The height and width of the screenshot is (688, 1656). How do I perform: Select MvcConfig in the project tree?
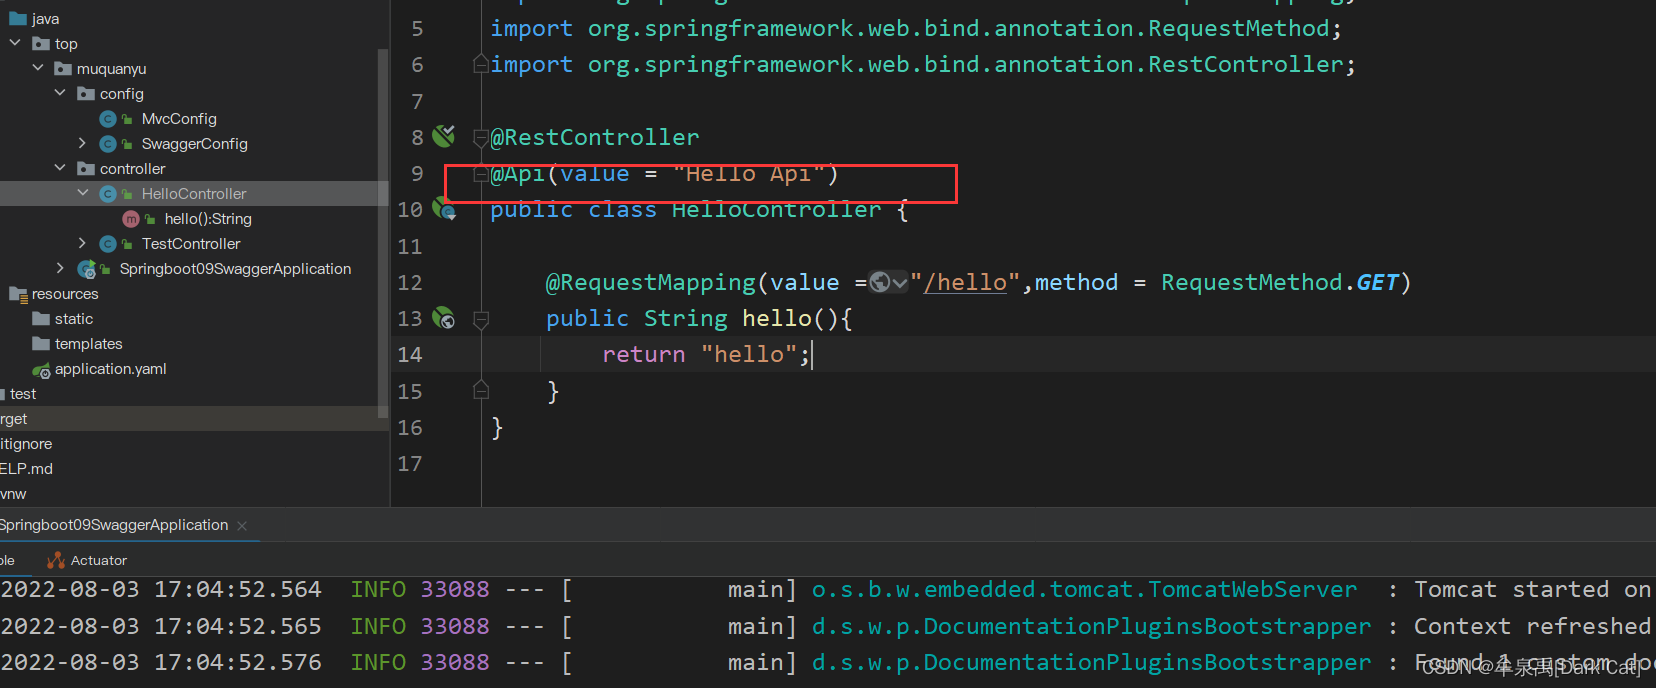click(x=179, y=119)
